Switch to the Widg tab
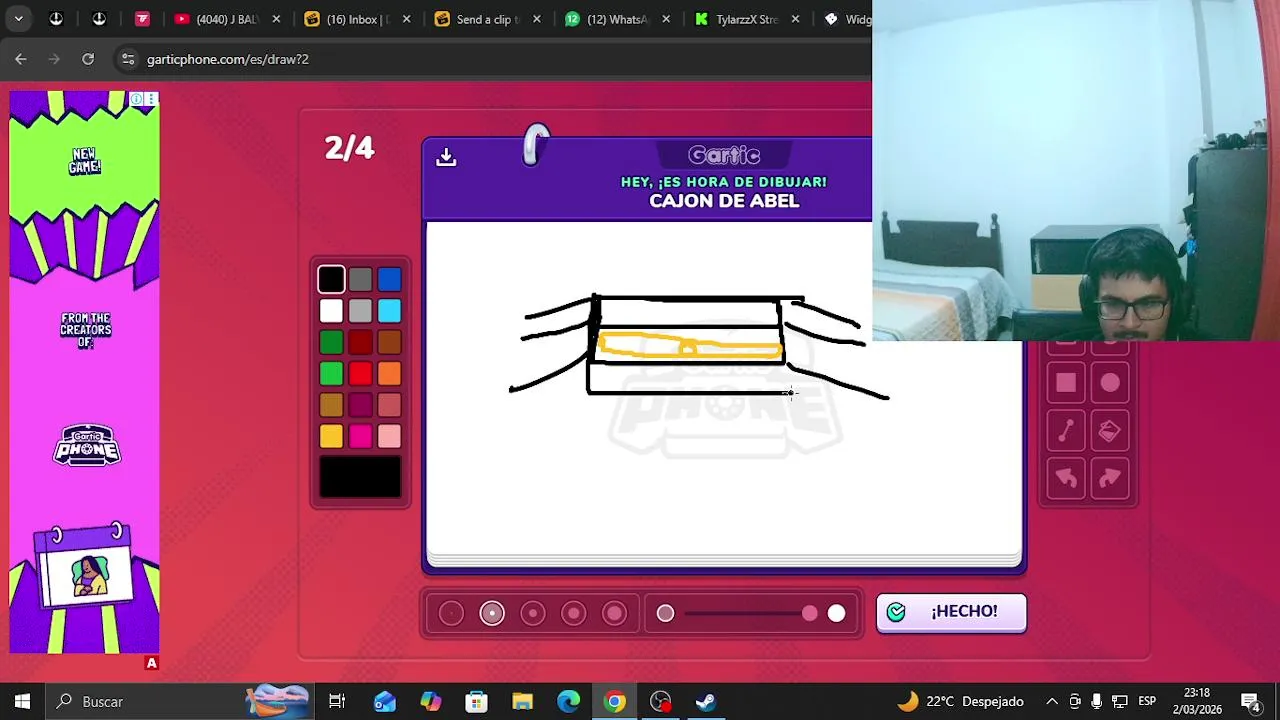The width and height of the screenshot is (1280, 720). [x=846, y=19]
